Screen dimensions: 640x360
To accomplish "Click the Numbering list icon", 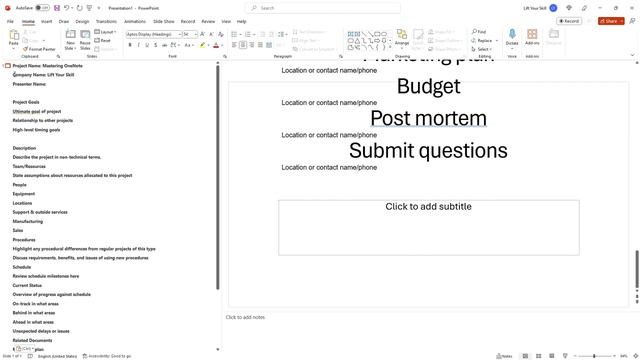I will [248, 34].
